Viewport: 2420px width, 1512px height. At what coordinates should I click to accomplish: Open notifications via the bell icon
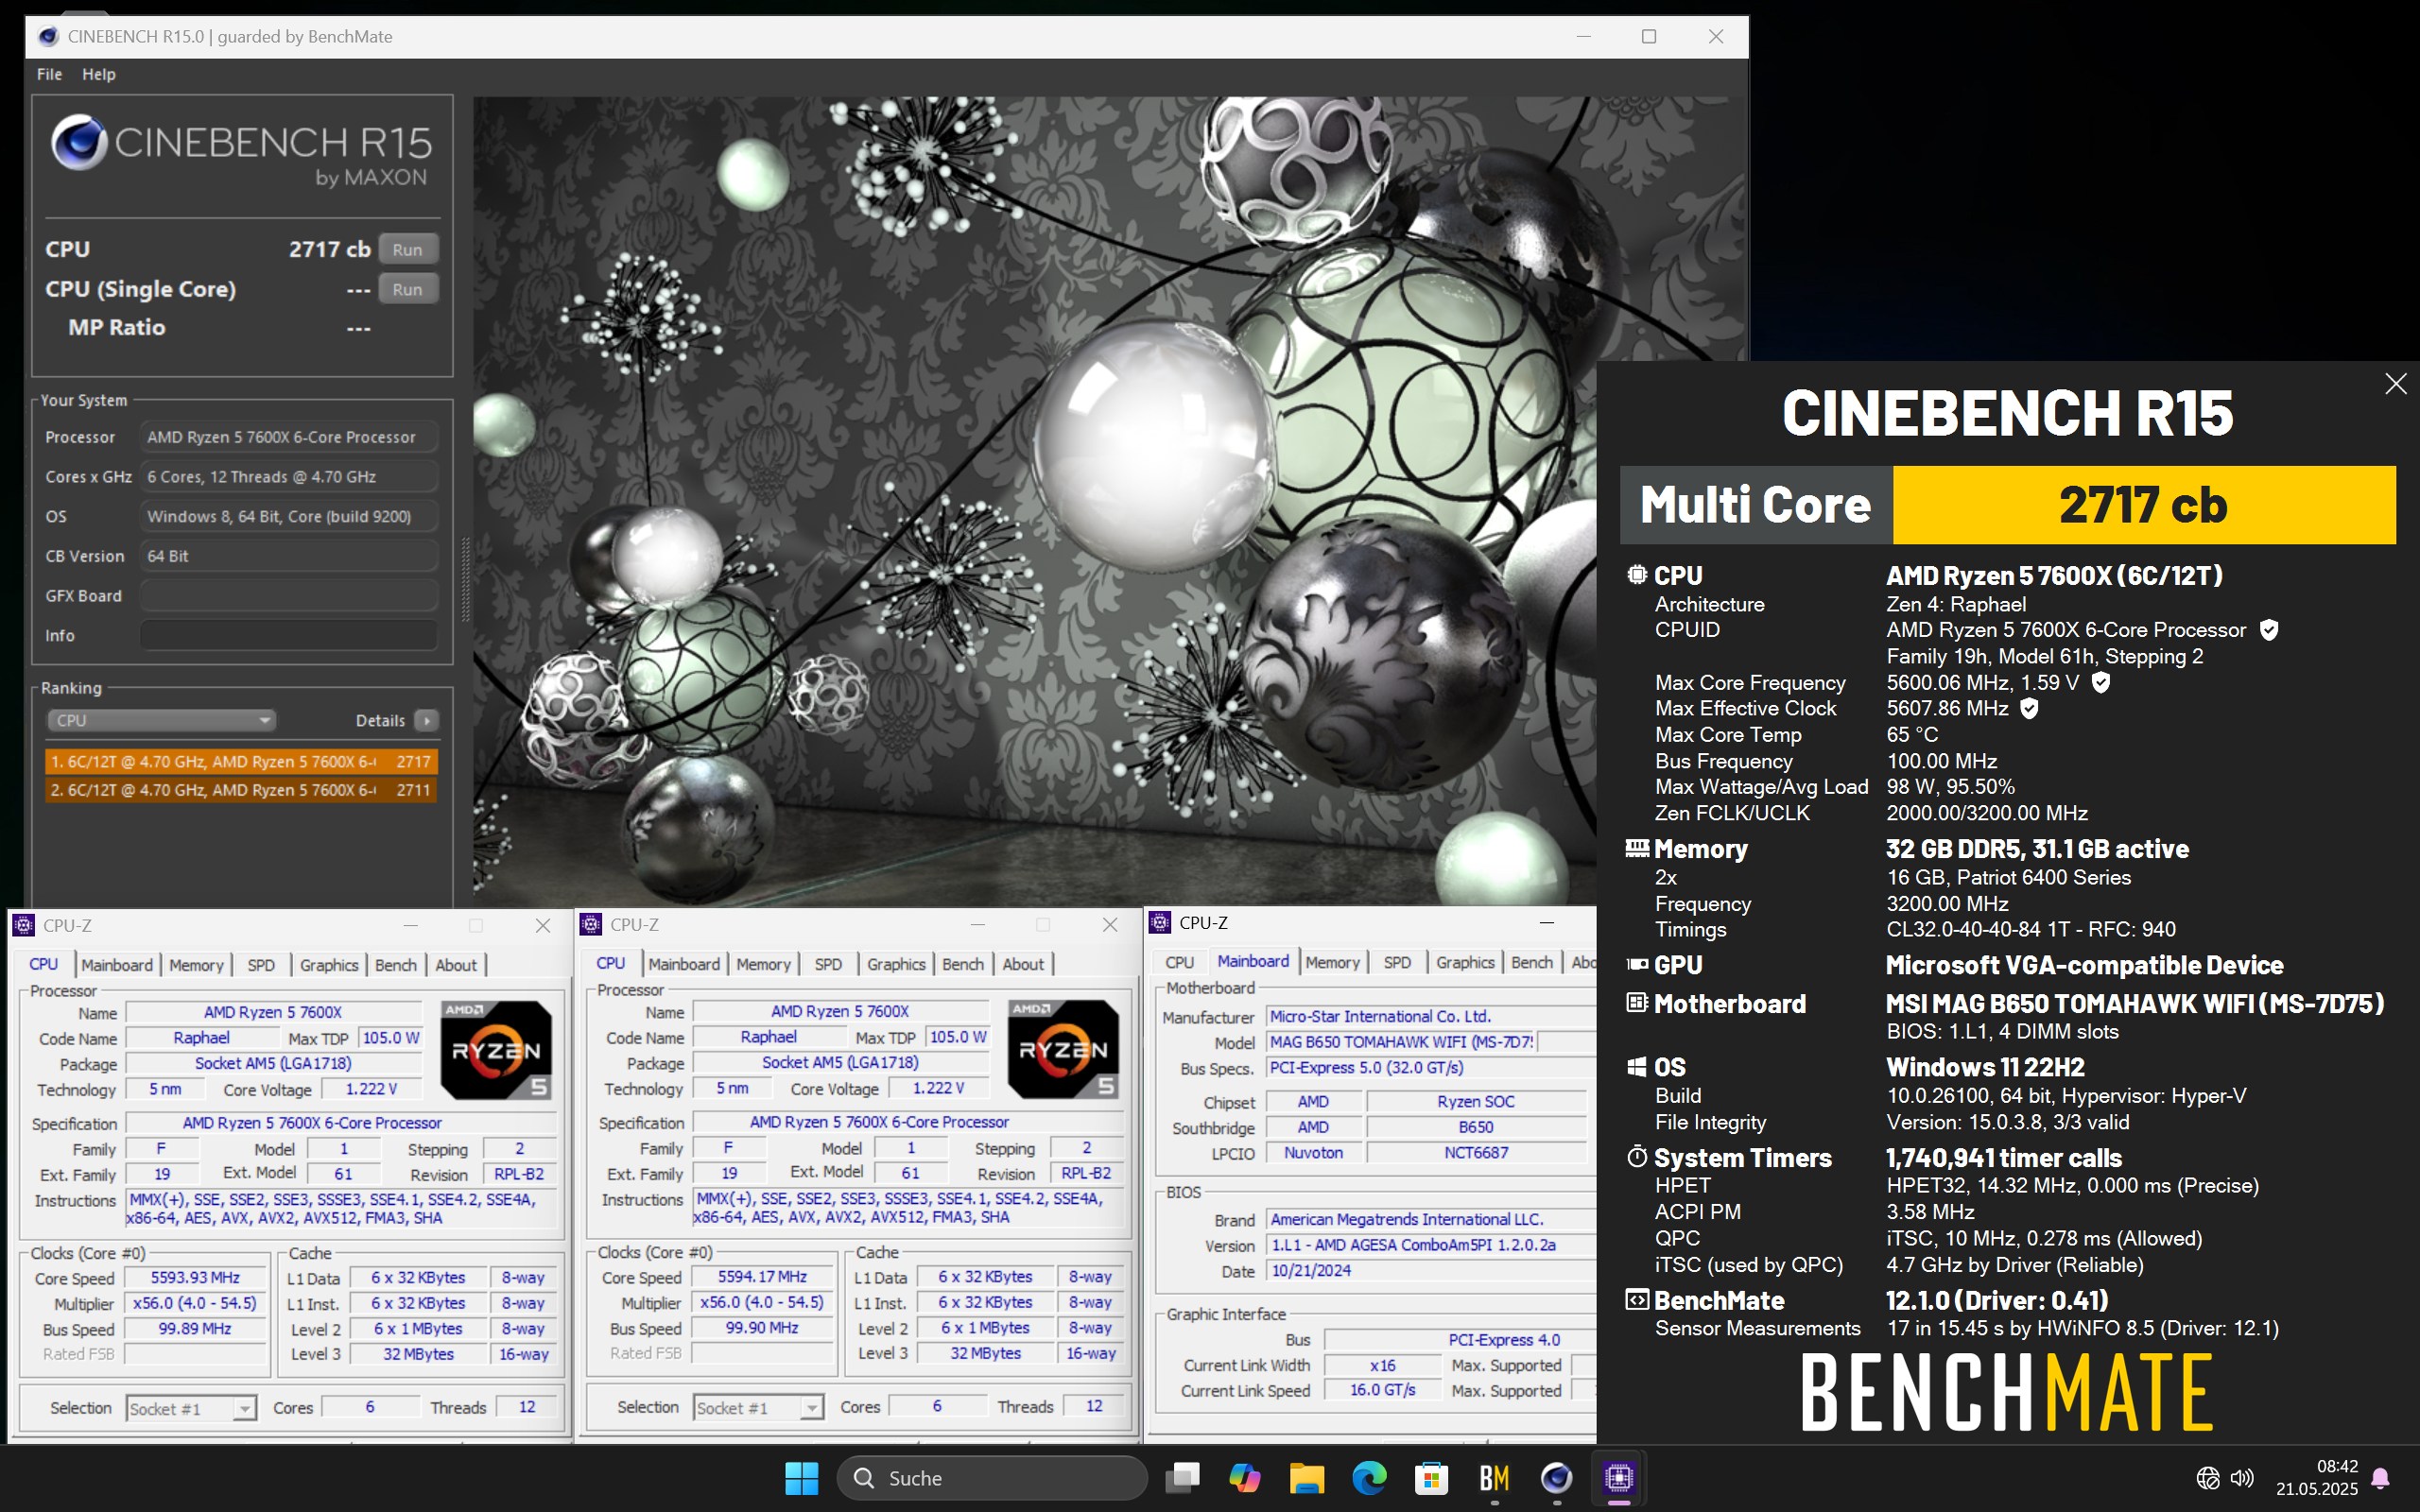click(x=2381, y=1478)
